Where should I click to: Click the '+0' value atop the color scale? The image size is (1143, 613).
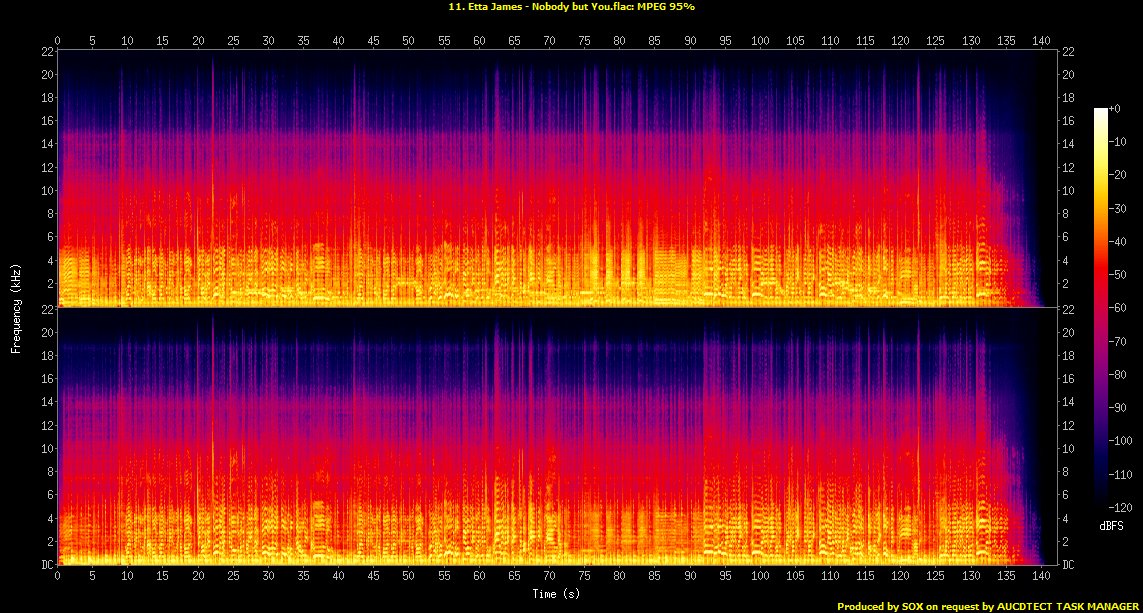(x=1115, y=109)
